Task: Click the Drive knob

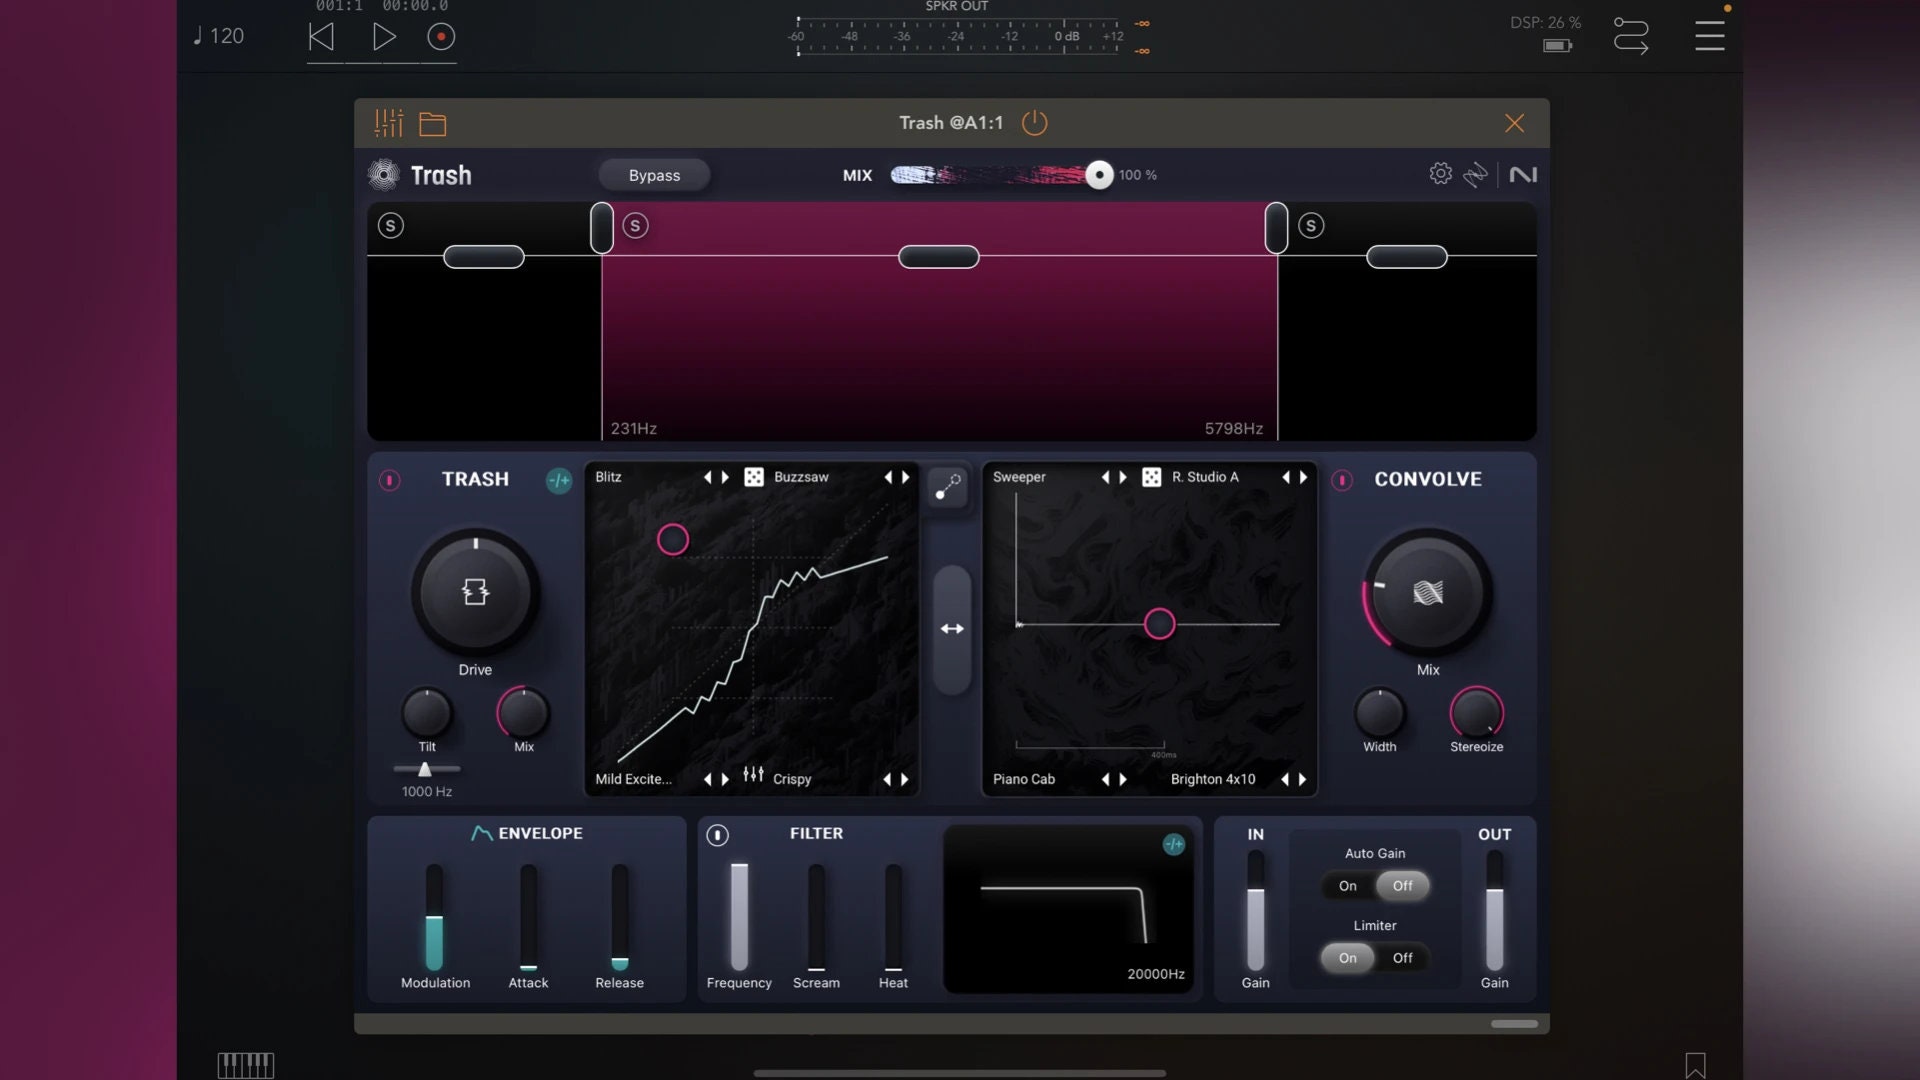Action: pyautogui.click(x=475, y=593)
